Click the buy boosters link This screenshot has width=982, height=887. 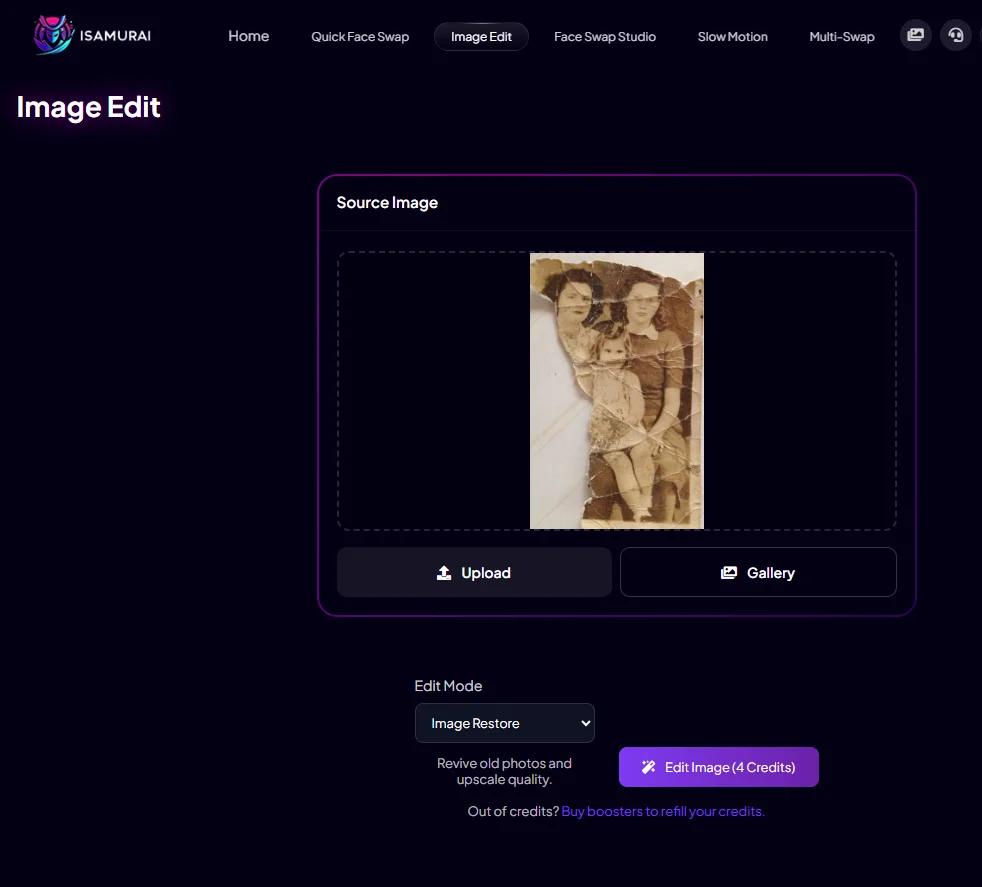662,811
